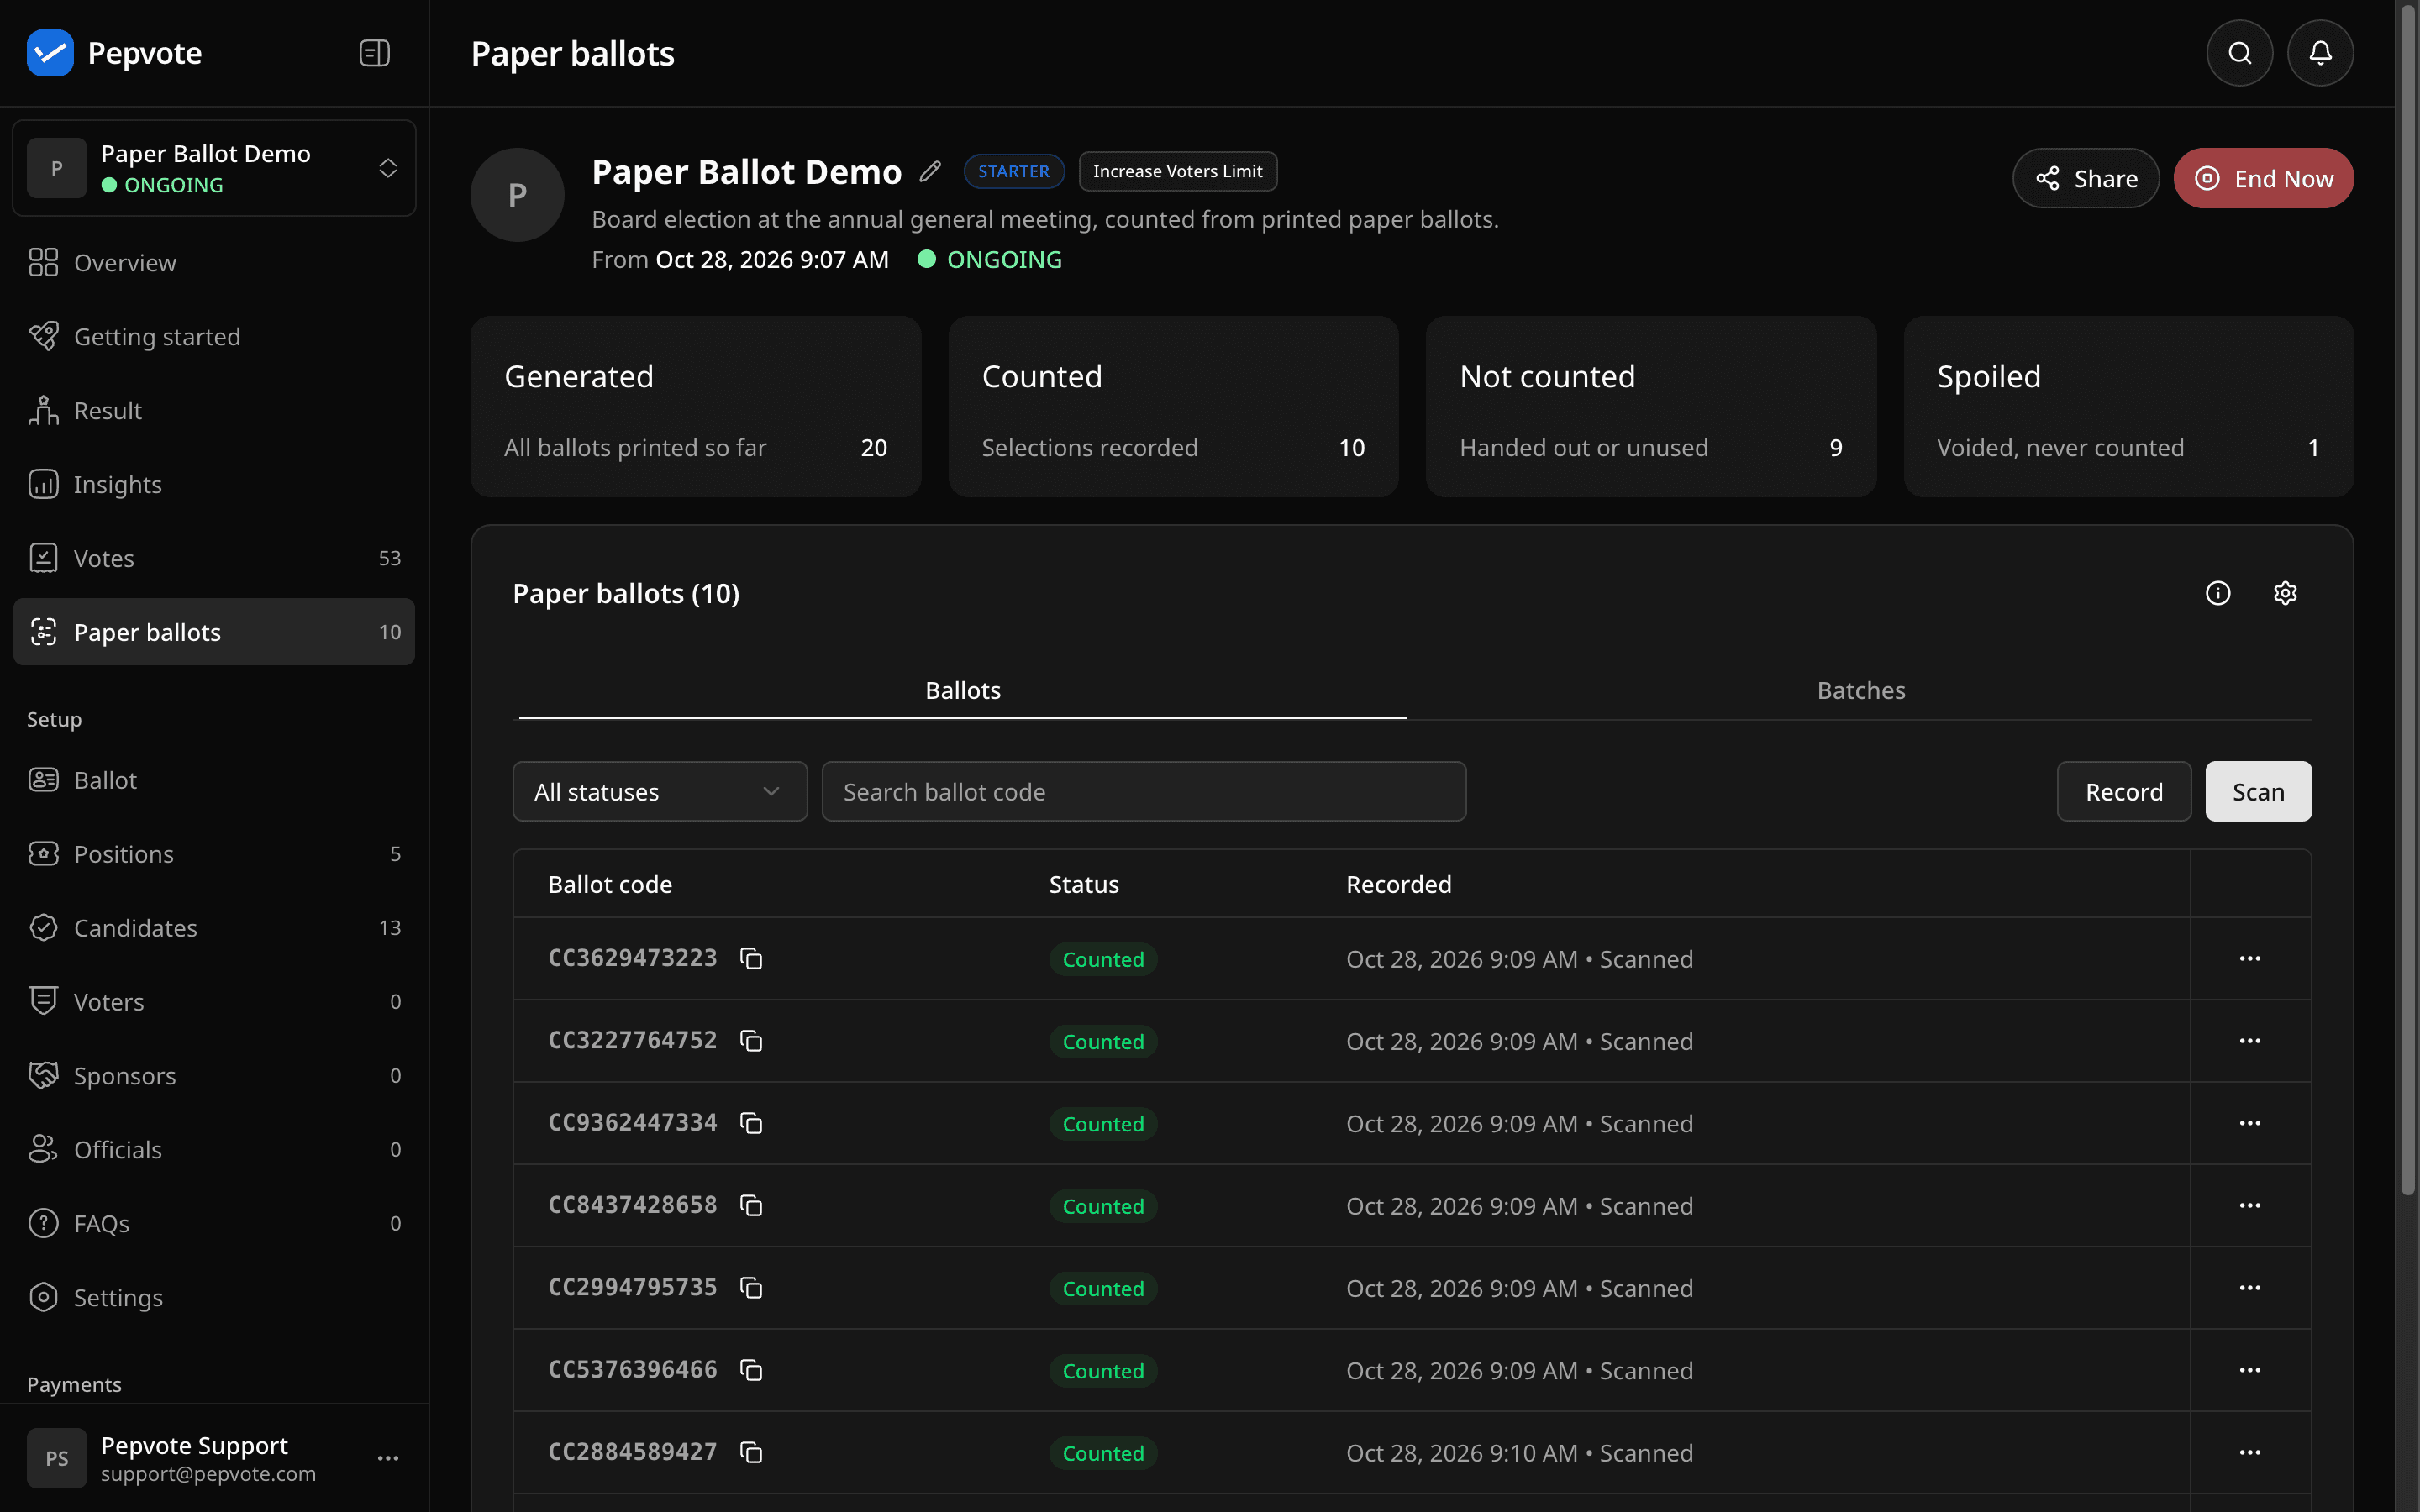Open paper ballots info icon
This screenshot has width=2420, height=1512.
(2218, 593)
